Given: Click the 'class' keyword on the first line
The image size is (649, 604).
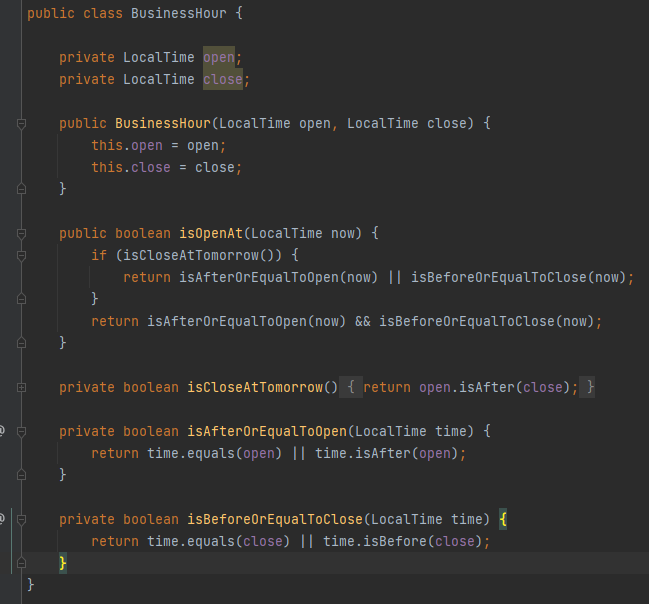Looking at the screenshot, I should (103, 13).
